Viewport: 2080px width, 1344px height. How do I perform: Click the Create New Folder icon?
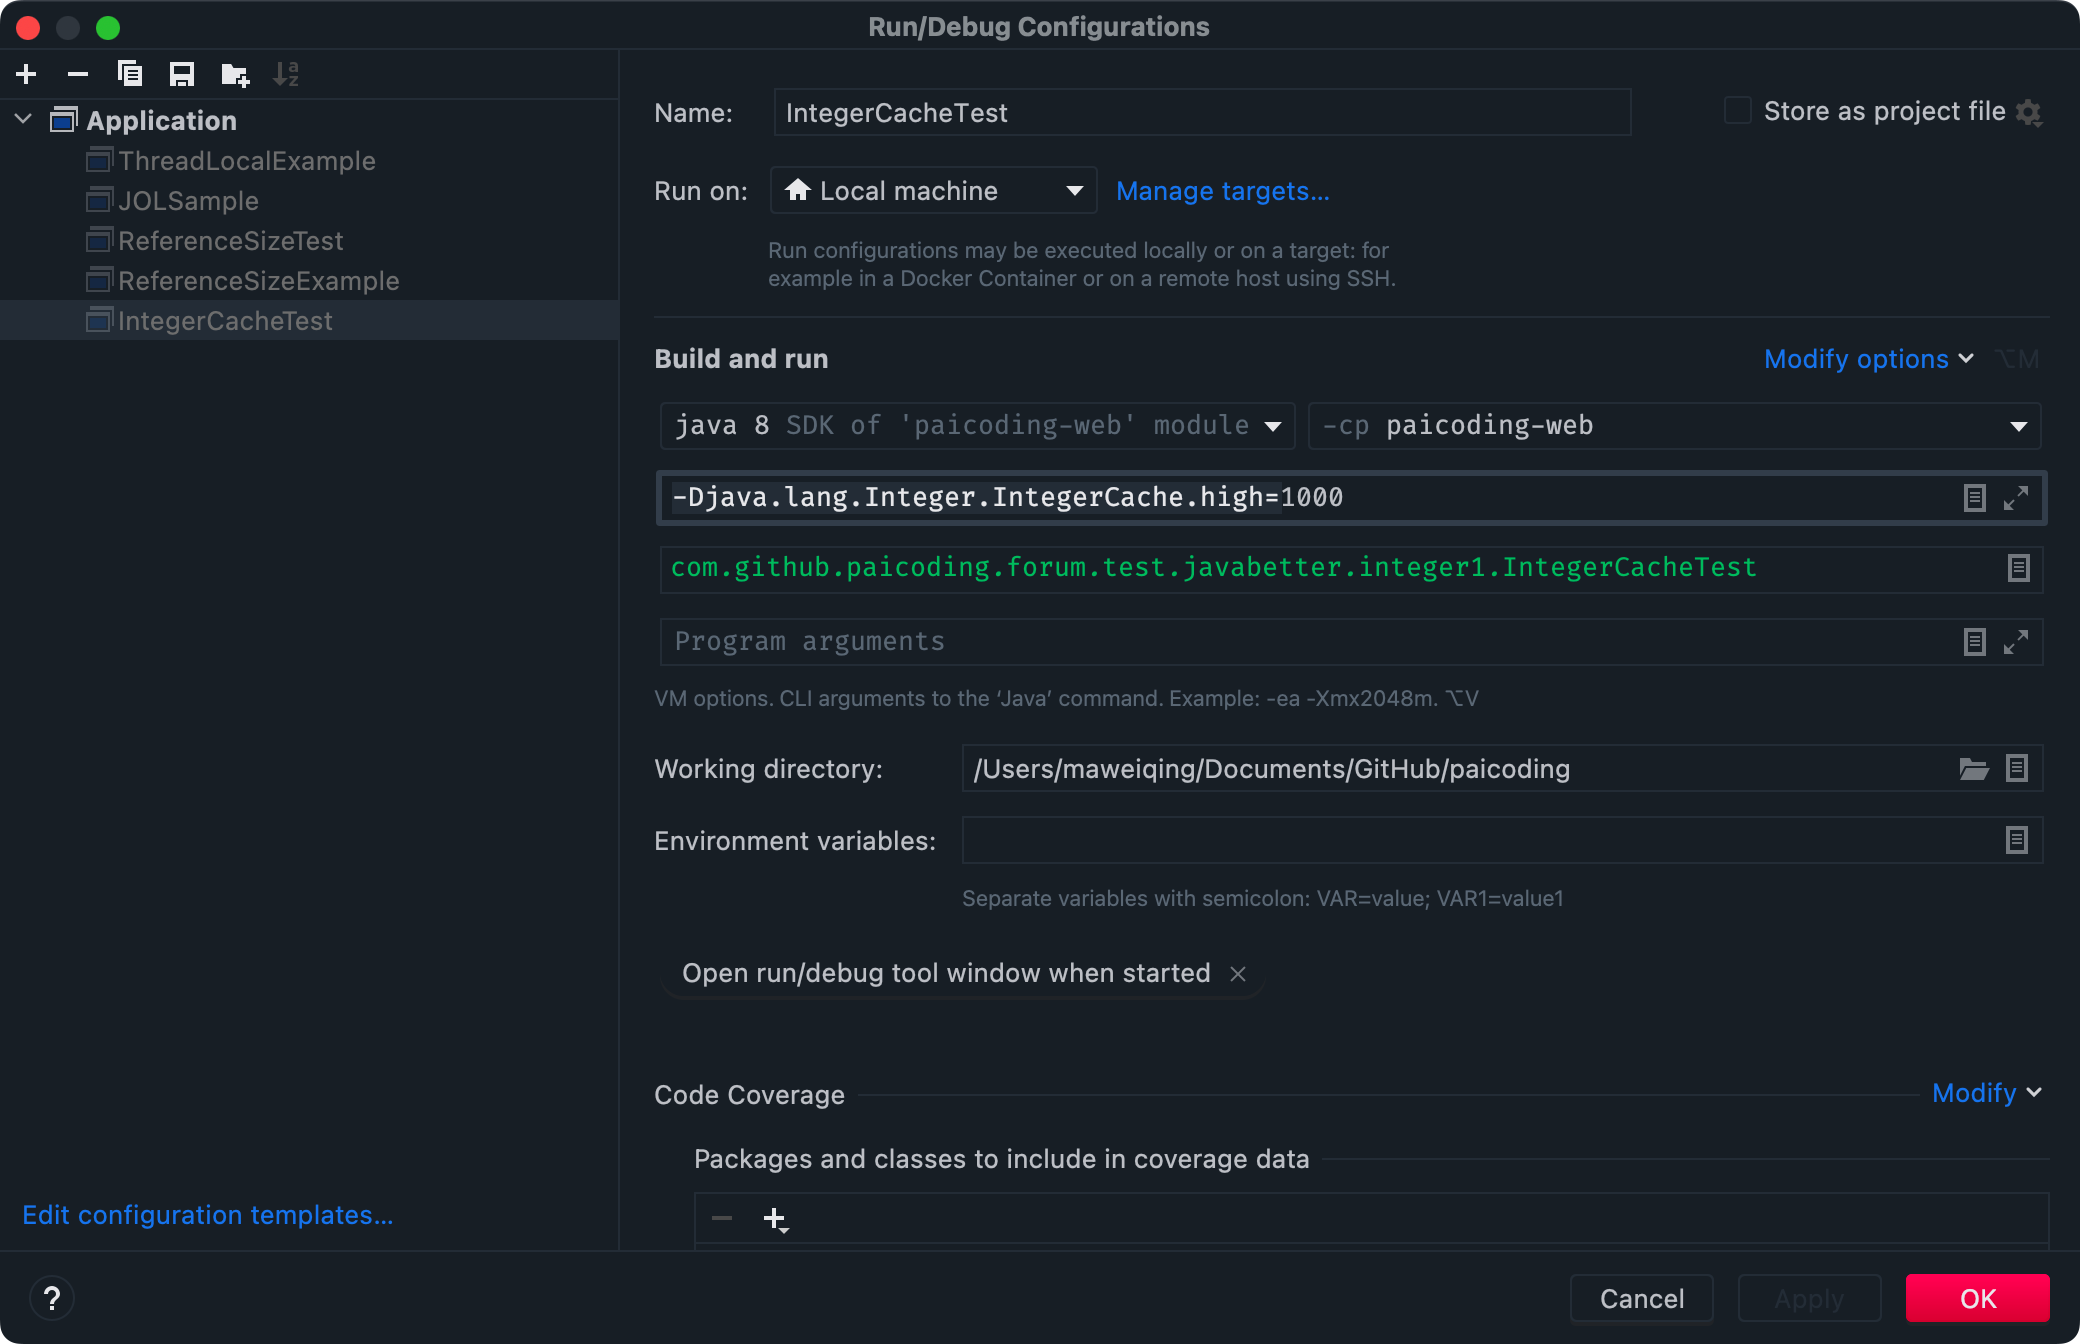pos(235,74)
